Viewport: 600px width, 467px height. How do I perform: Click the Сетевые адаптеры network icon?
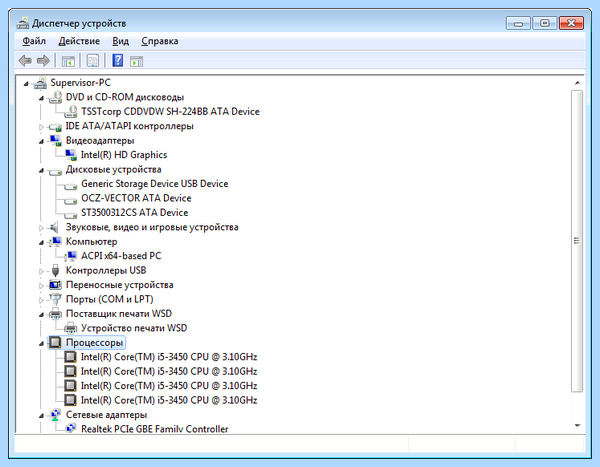55,414
